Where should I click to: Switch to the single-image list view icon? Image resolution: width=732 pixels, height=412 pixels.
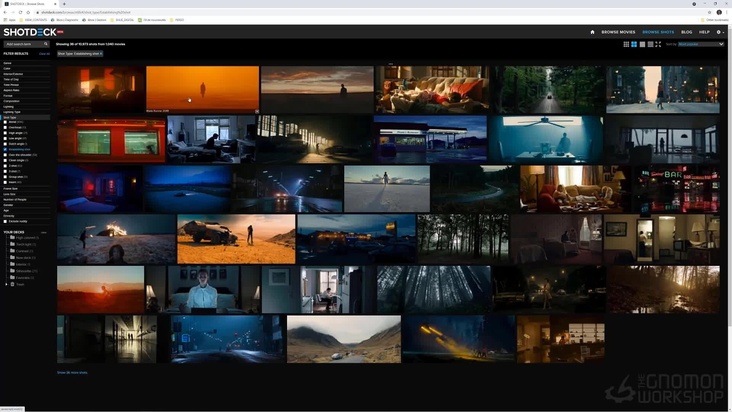tap(650, 44)
